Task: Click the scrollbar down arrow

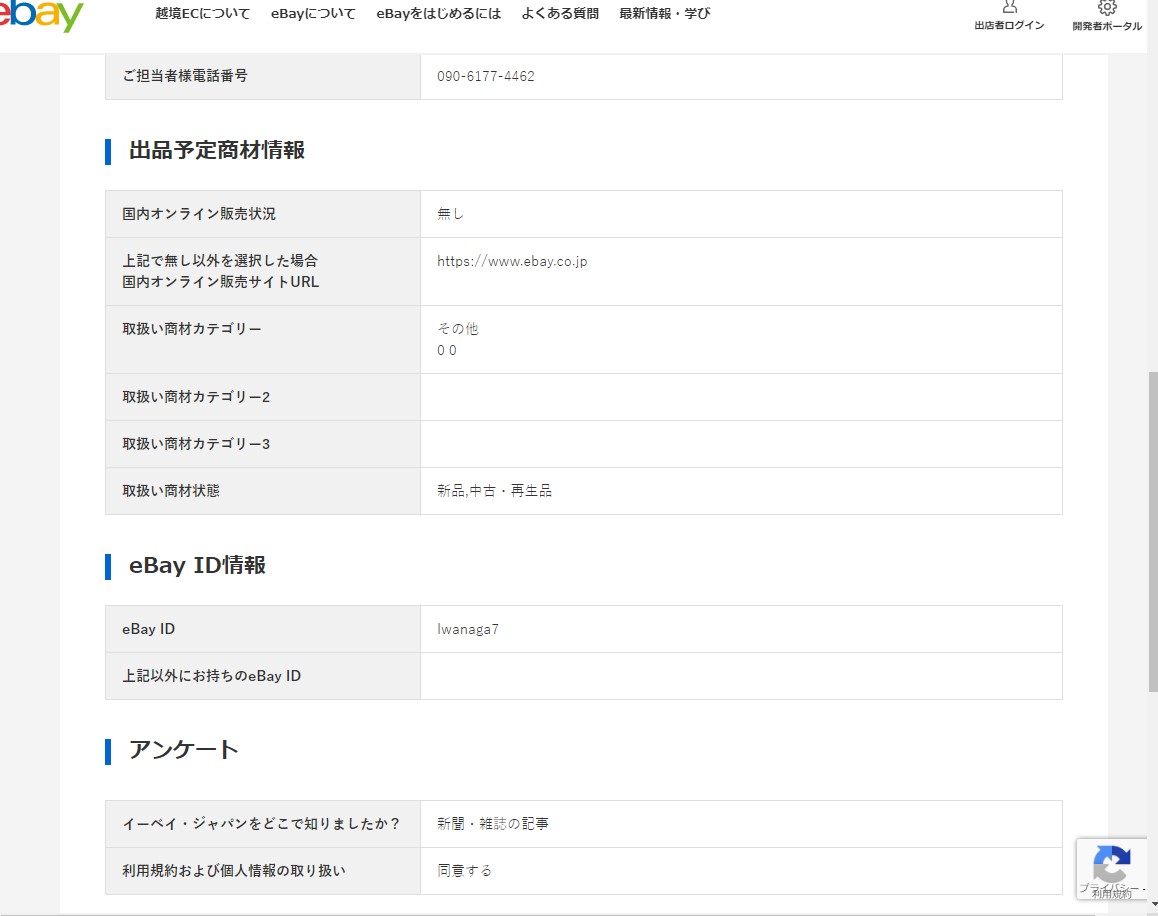Action: (x=1153, y=904)
